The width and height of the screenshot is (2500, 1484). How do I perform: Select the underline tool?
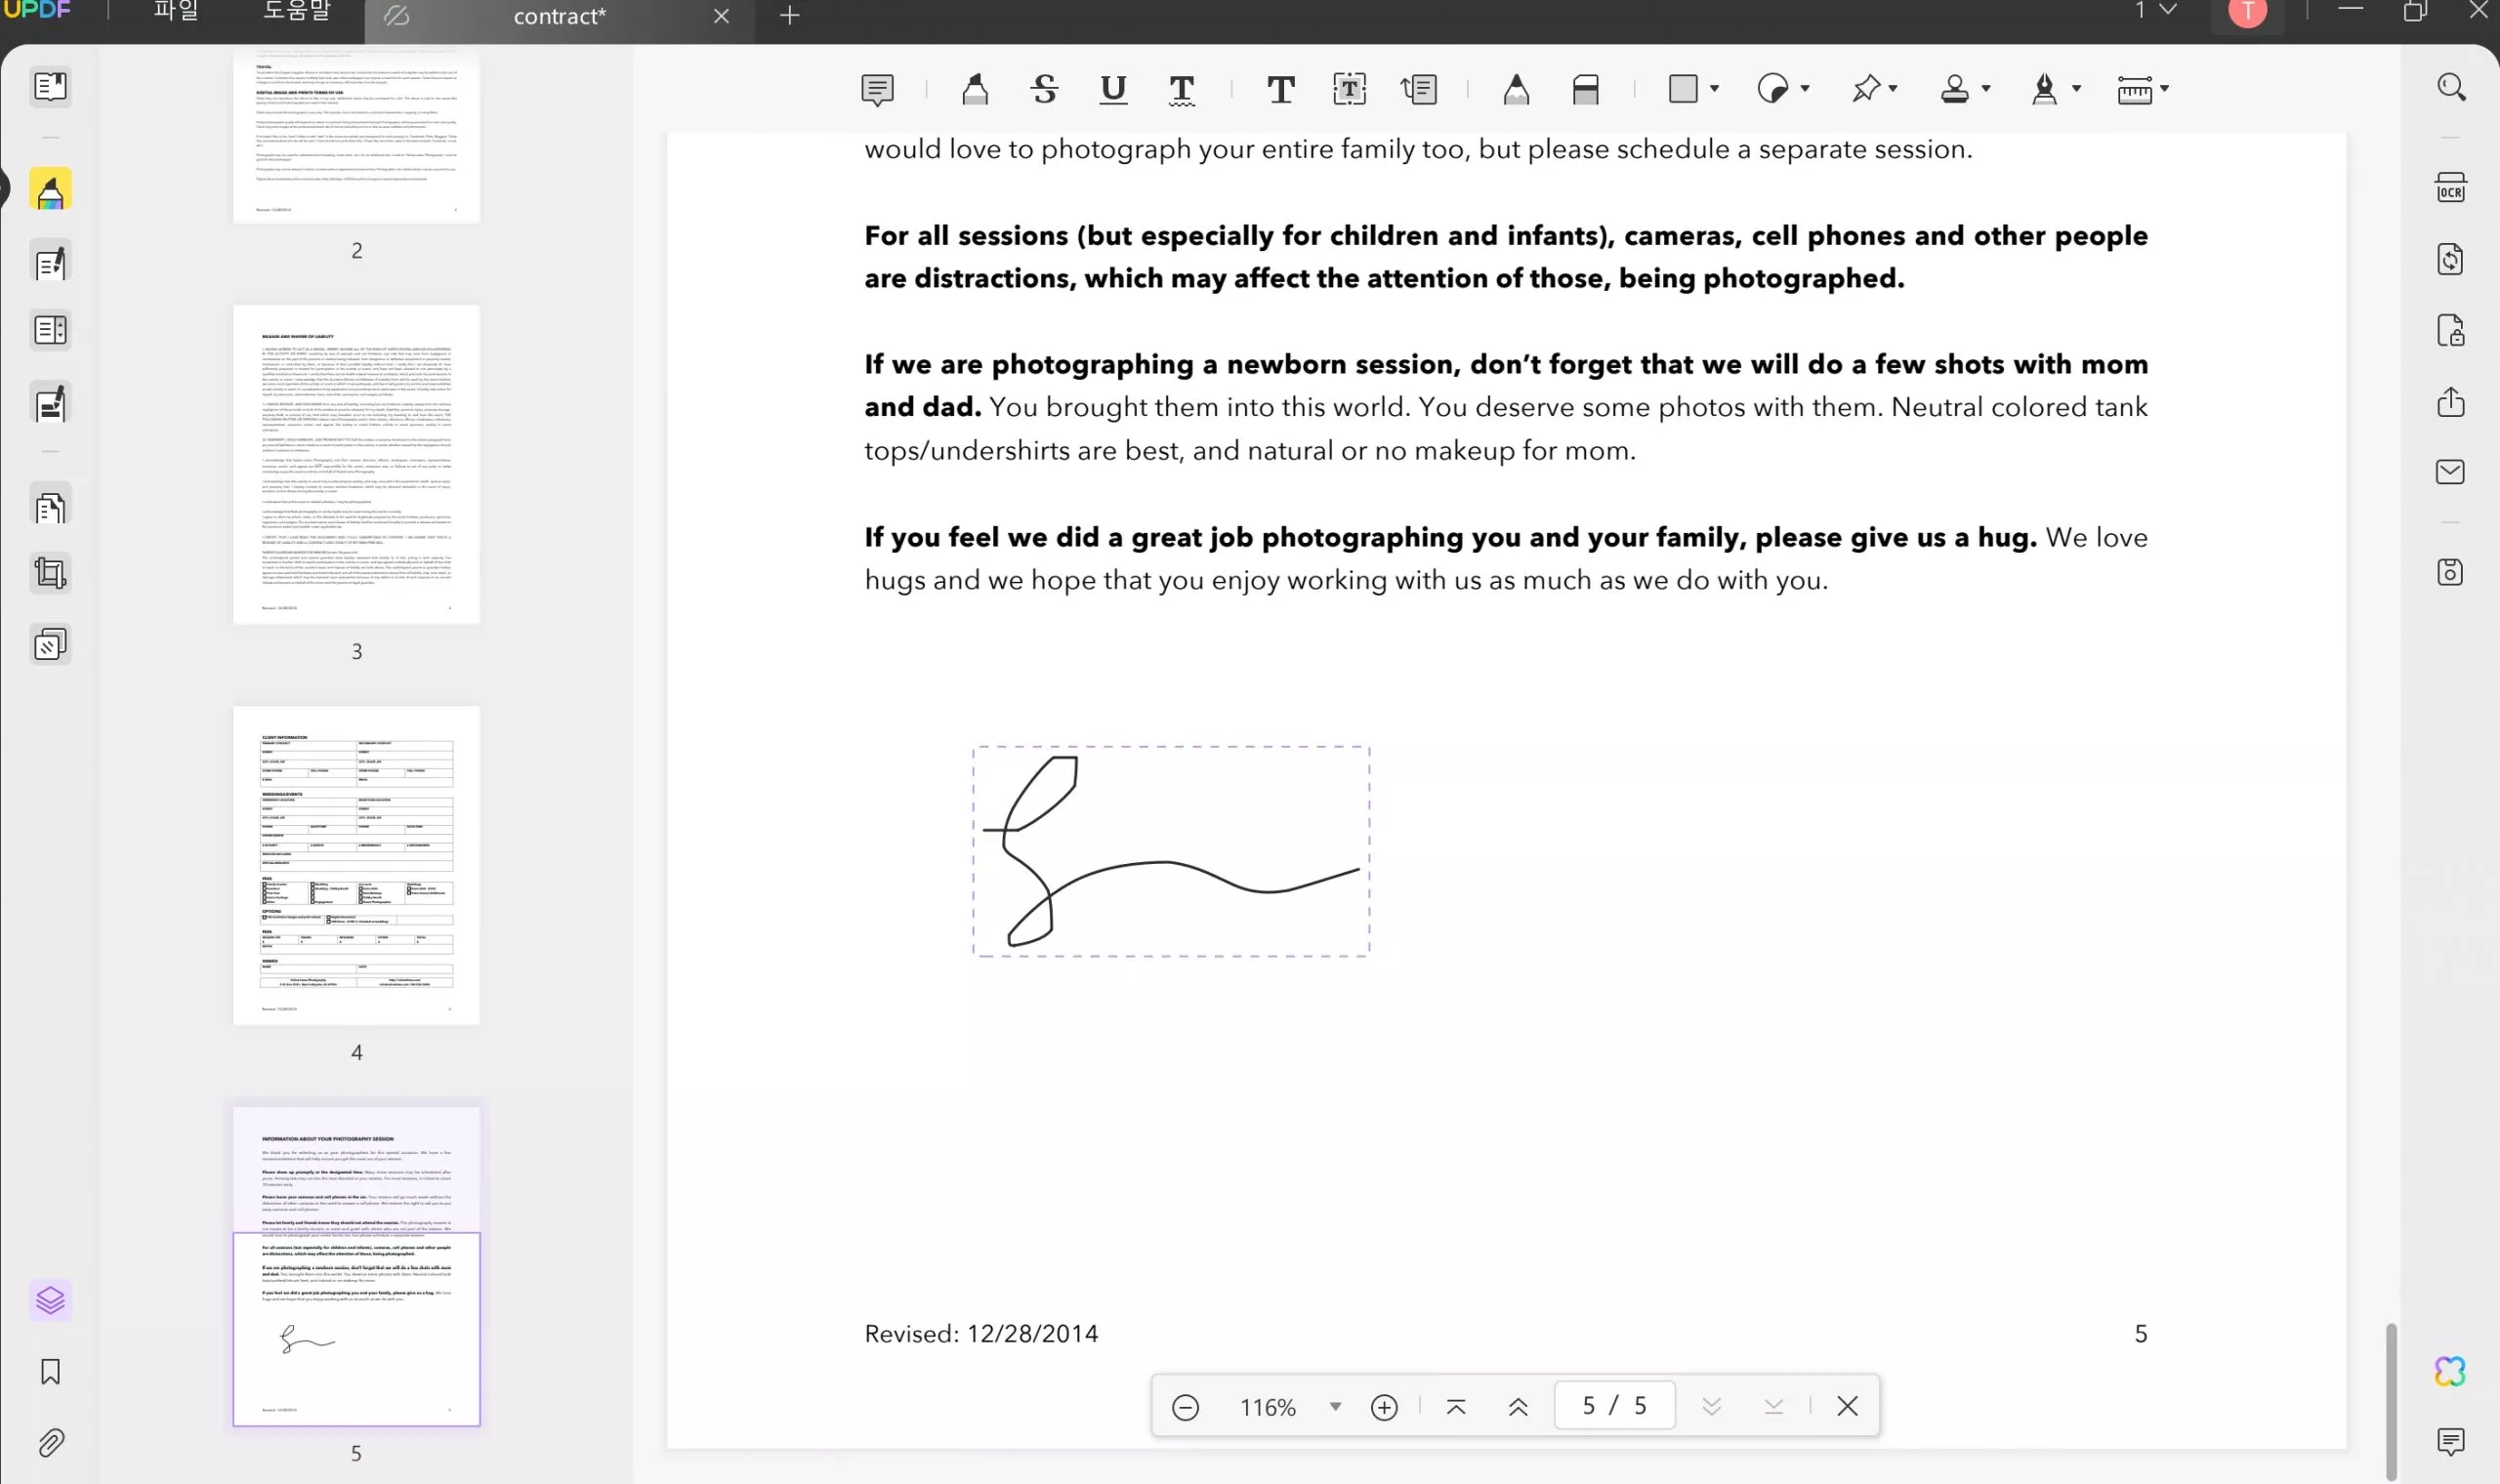[x=1113, y=90]
